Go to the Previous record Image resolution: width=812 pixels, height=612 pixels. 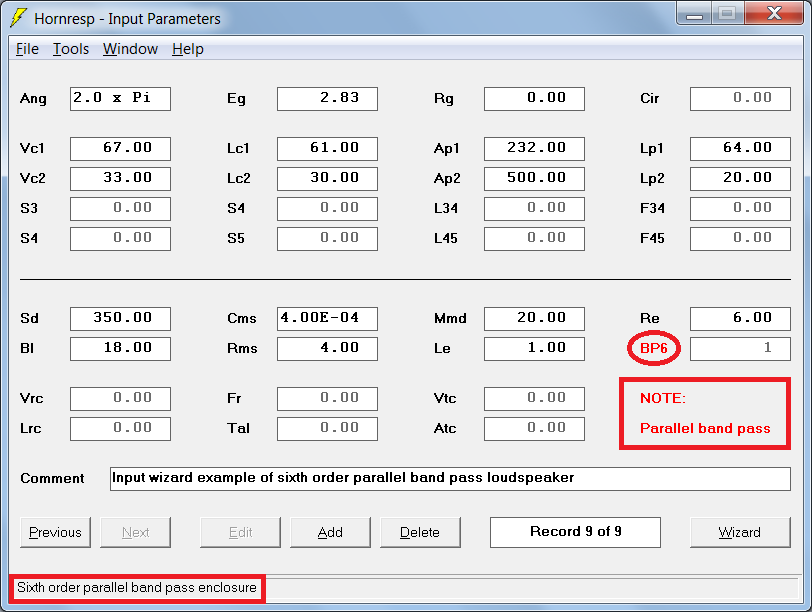pos(55,532)
